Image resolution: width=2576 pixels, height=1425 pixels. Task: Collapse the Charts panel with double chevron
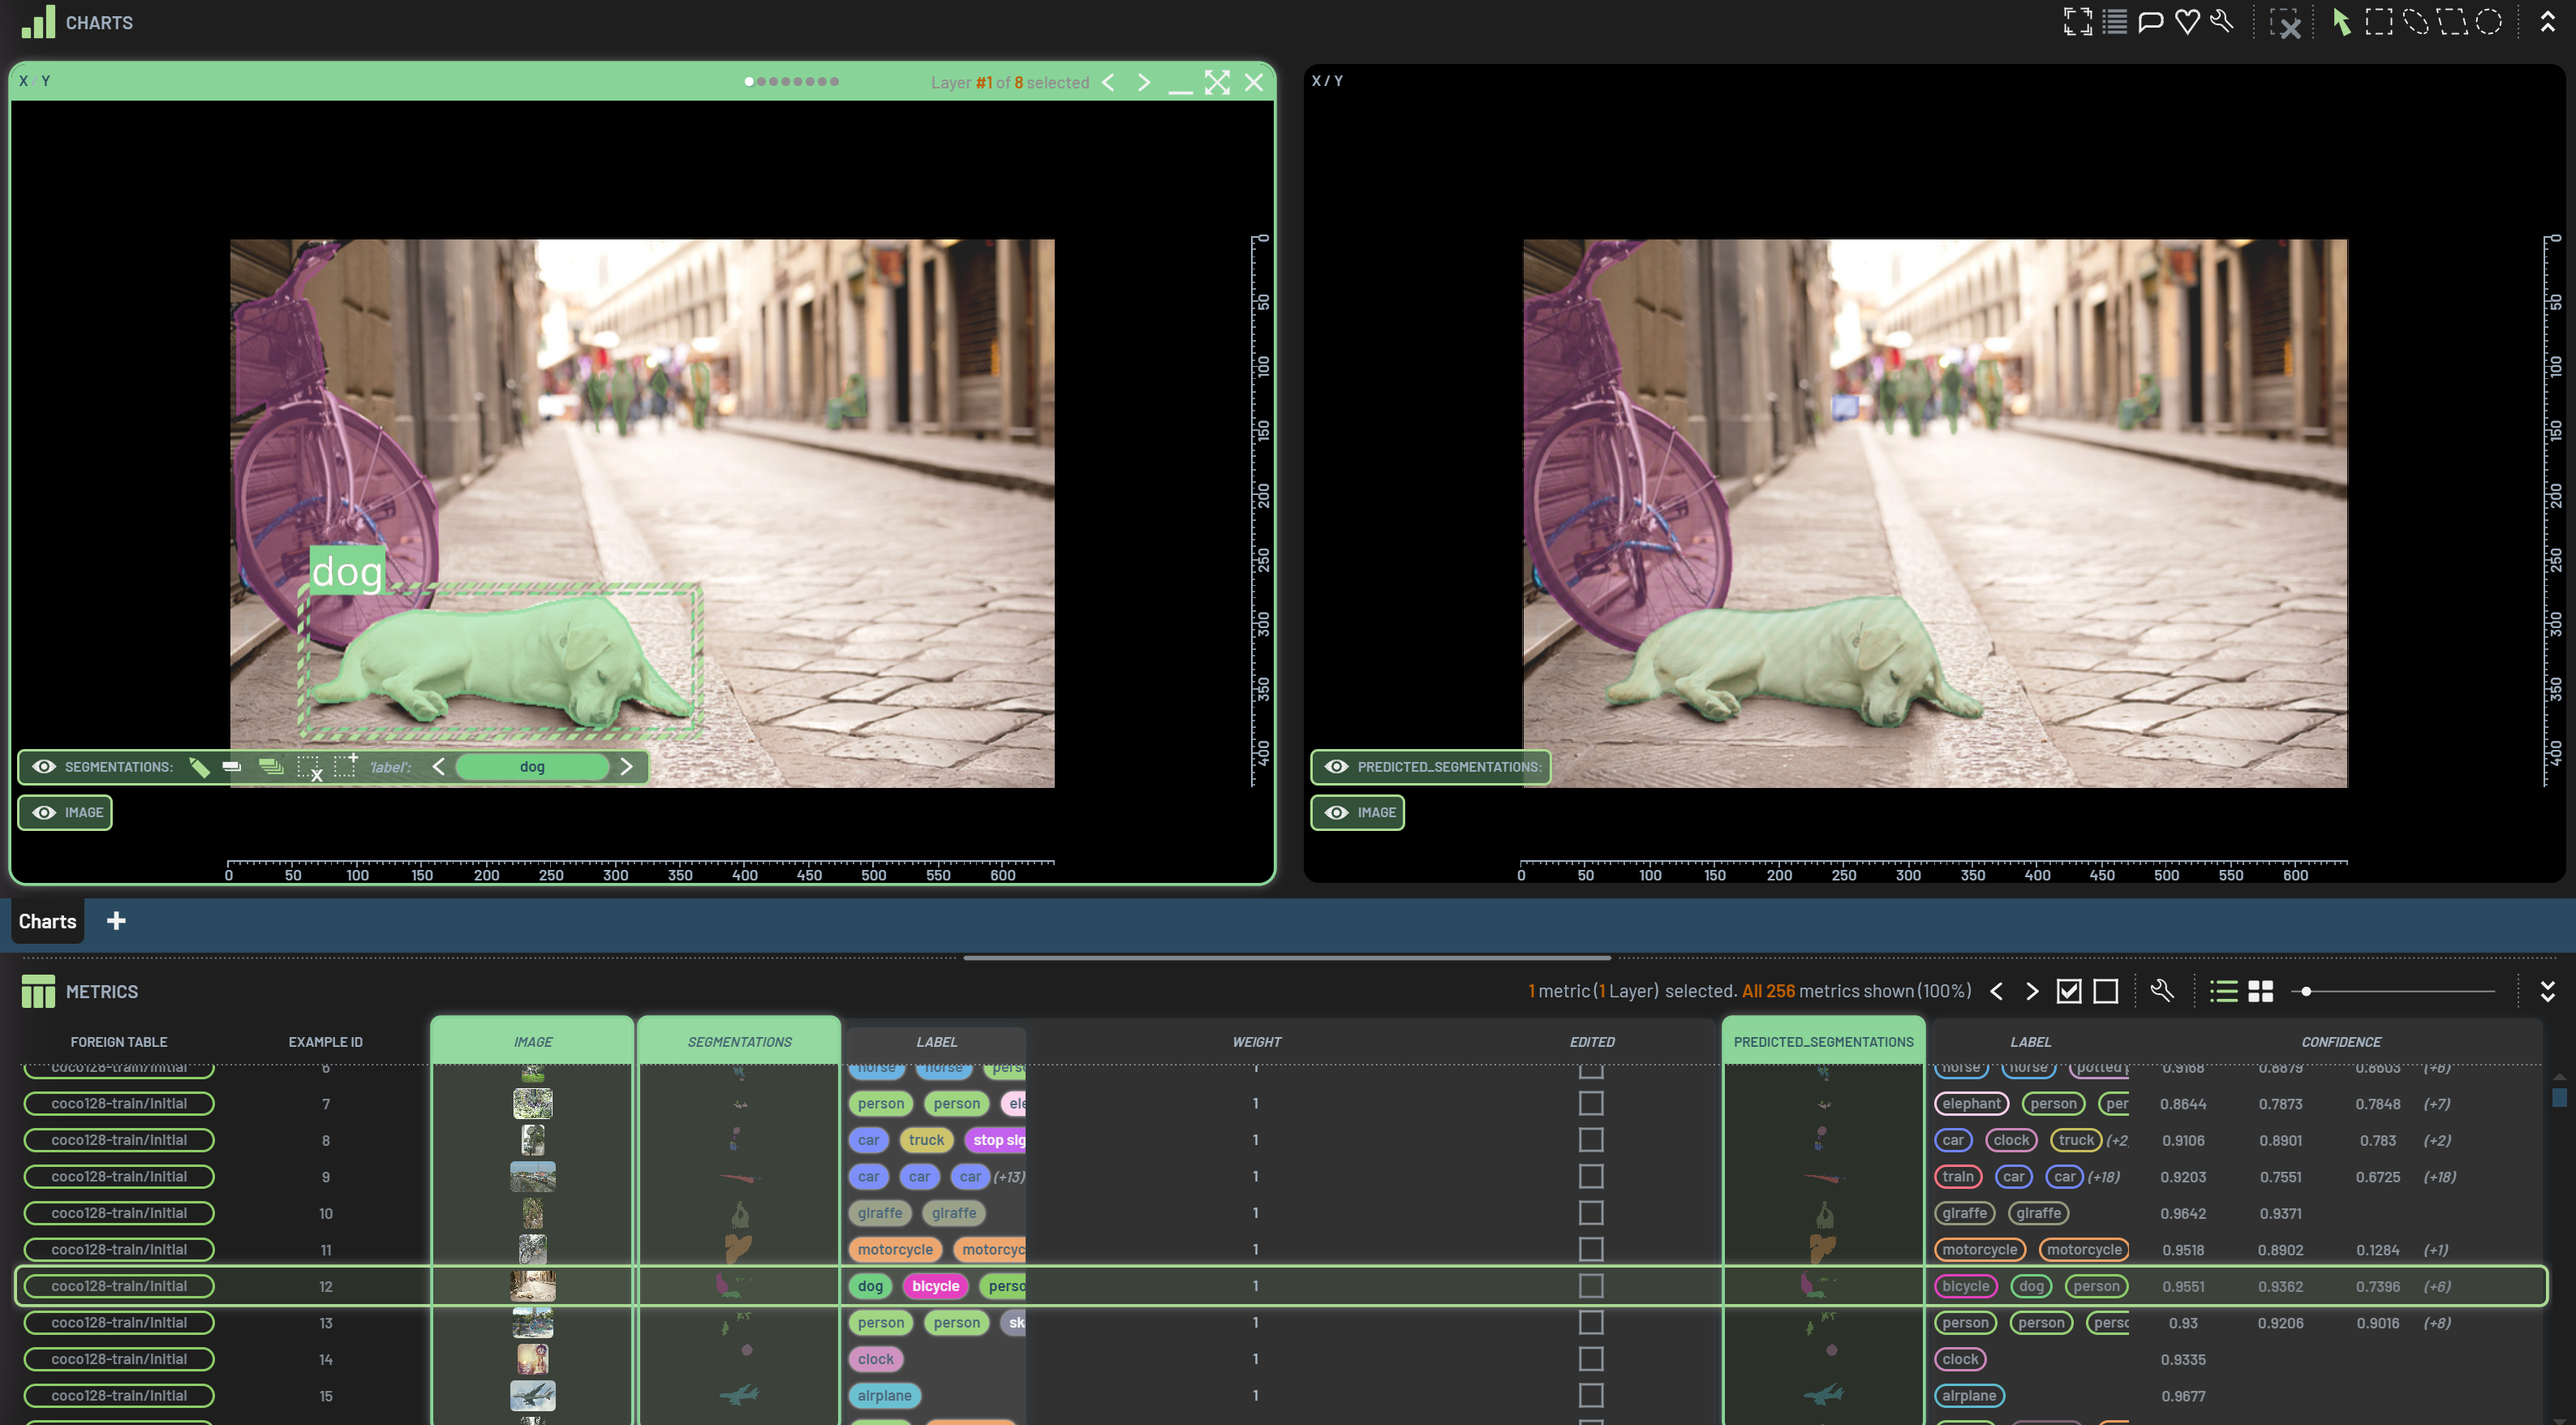(x=2547, y=22)
